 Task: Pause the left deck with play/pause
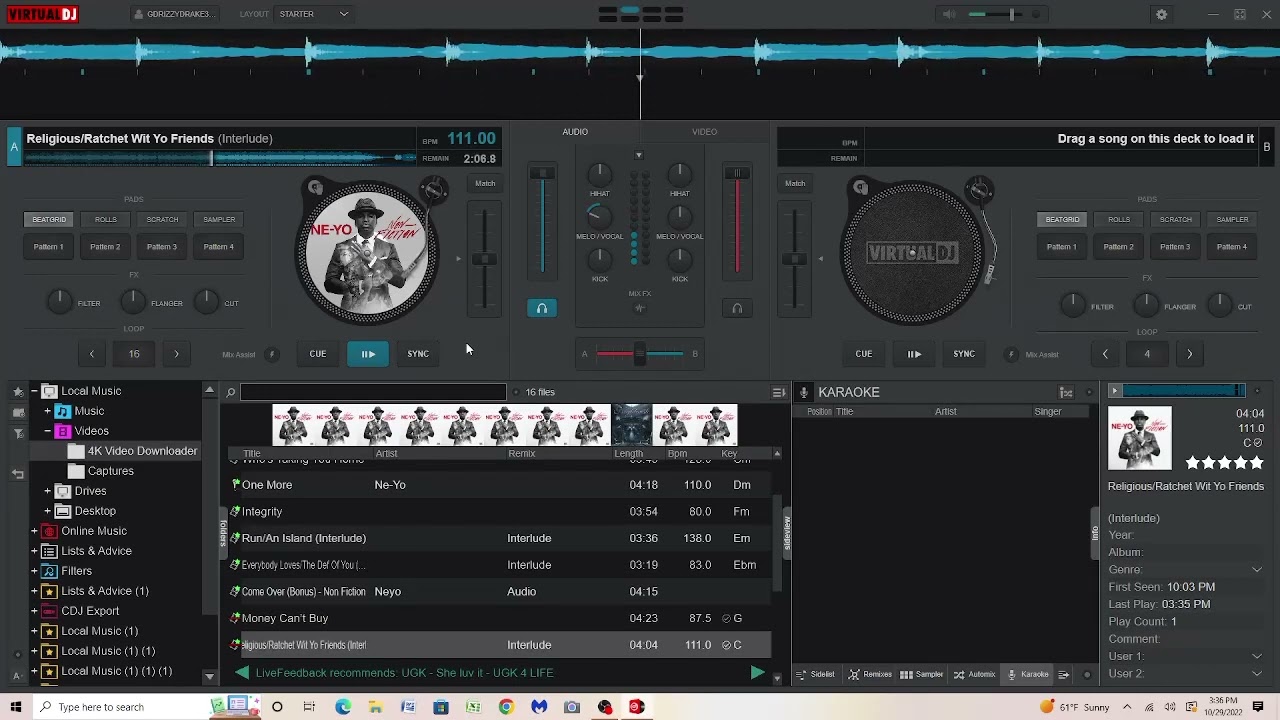tap(368, 354)
